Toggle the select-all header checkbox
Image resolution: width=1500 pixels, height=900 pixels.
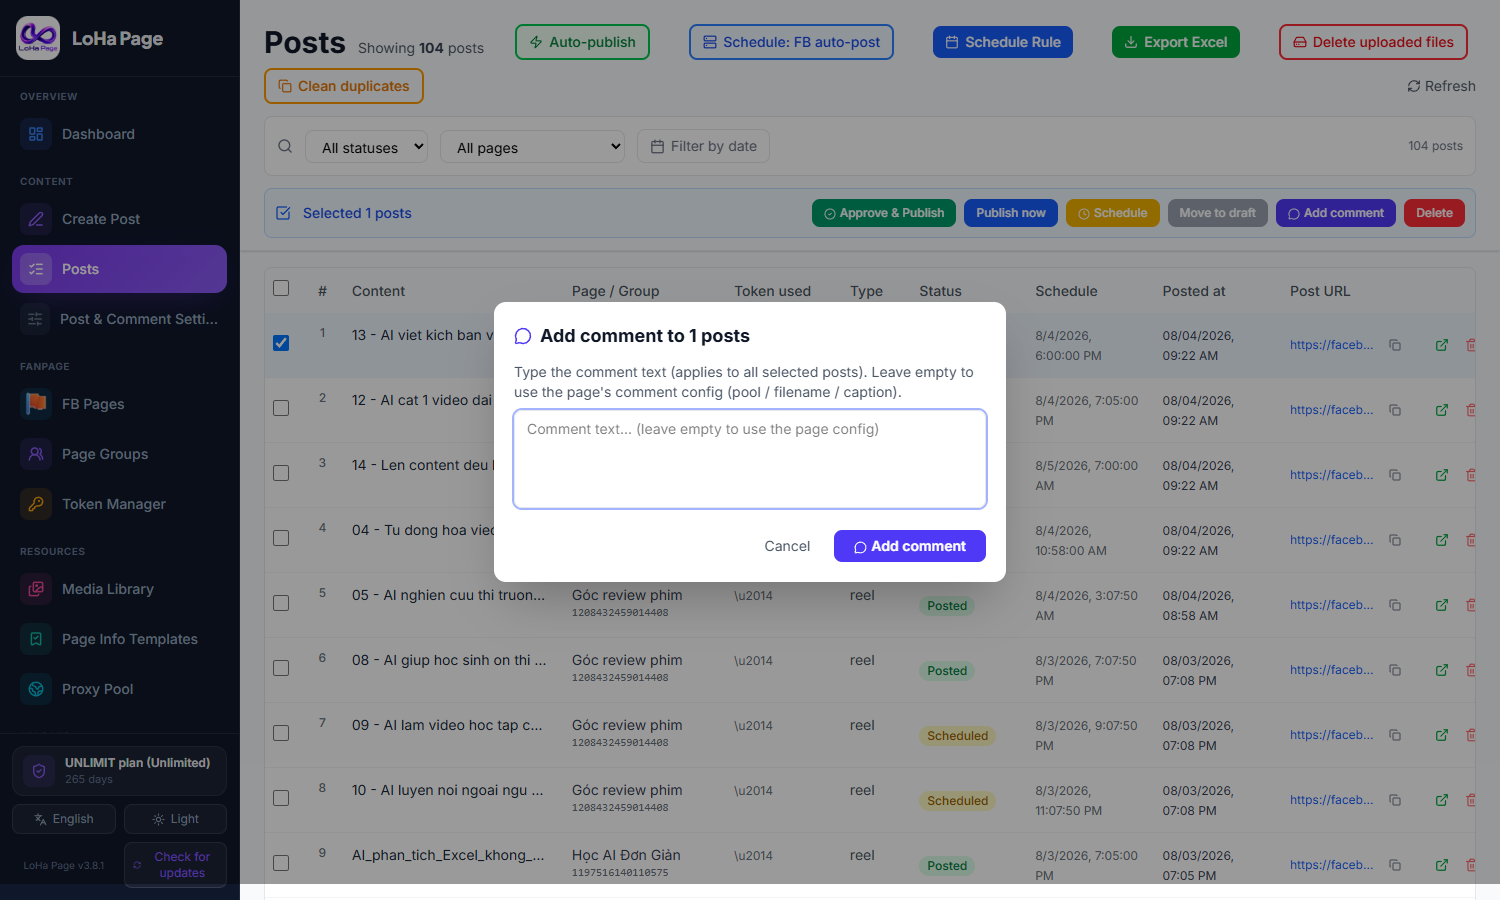pos(281,288)
